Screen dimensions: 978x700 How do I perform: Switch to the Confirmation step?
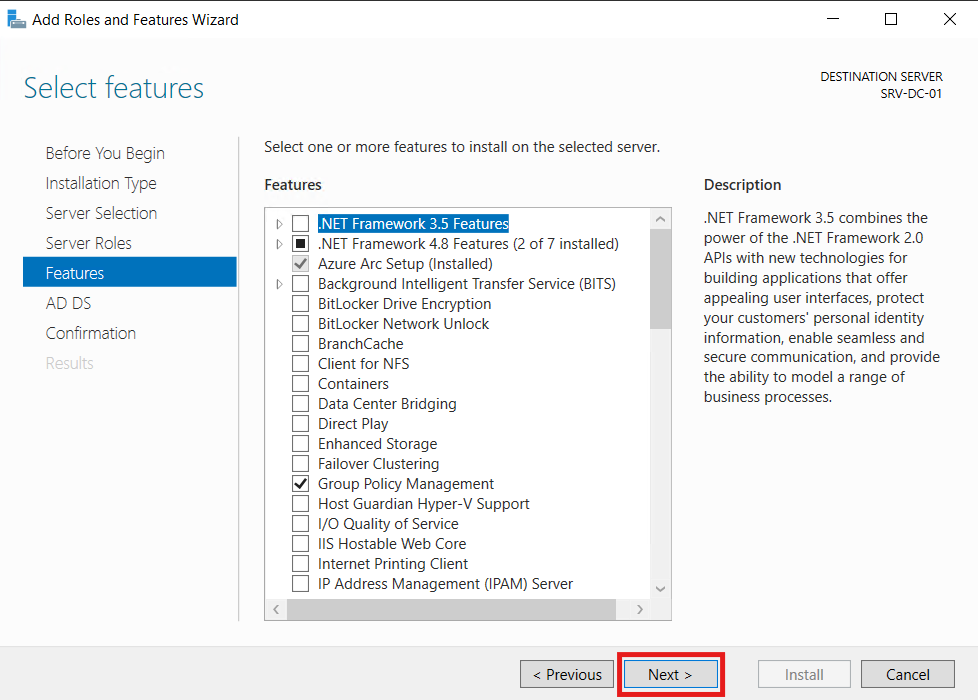click(x=91, y=332)
